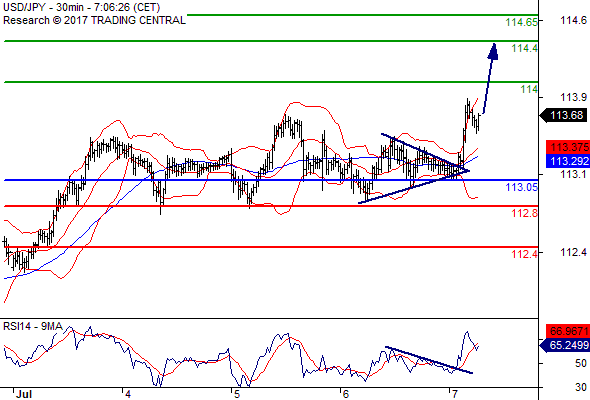Click the navy 65.2499 RSI value tag
590x400 pixels.
(565, 345)
